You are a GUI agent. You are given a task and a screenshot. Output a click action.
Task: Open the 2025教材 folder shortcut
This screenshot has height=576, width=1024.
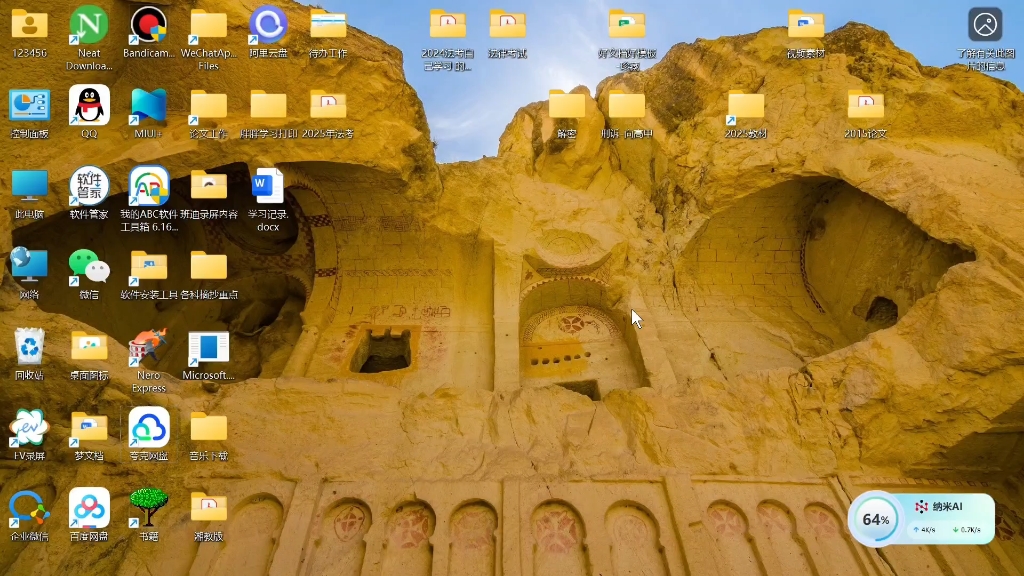click(746, 105)
